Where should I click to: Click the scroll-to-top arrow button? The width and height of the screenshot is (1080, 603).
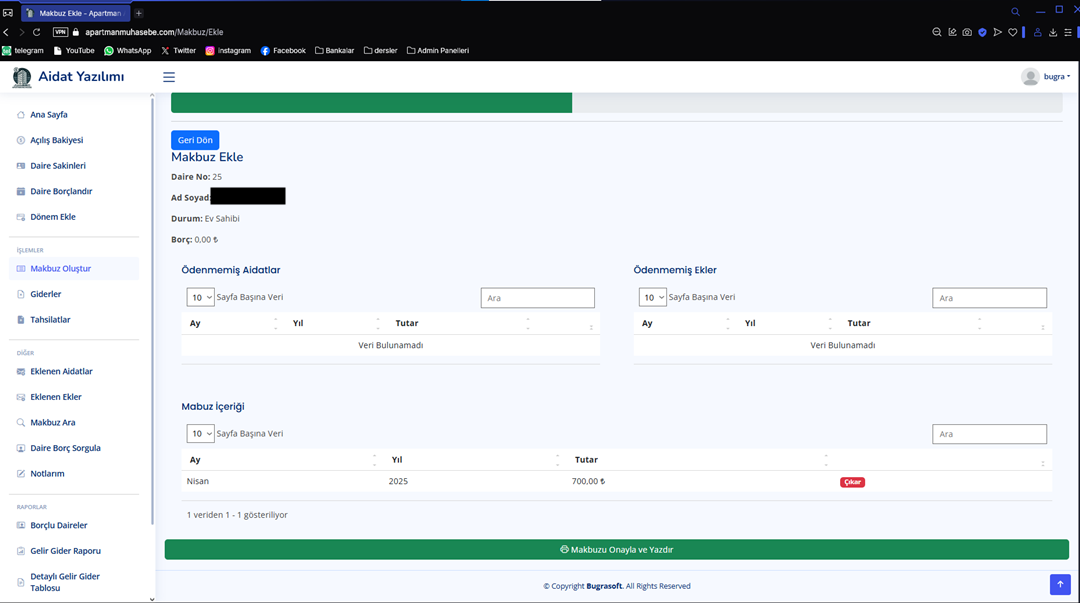[x=1060, y=584]
